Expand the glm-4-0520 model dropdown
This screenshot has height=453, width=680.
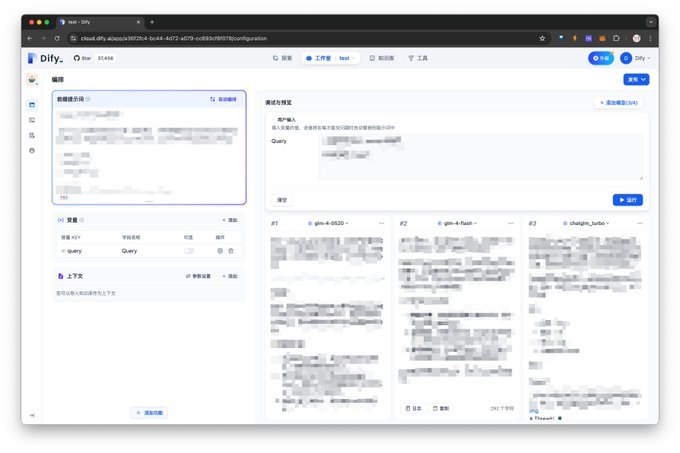coord(328,223)
